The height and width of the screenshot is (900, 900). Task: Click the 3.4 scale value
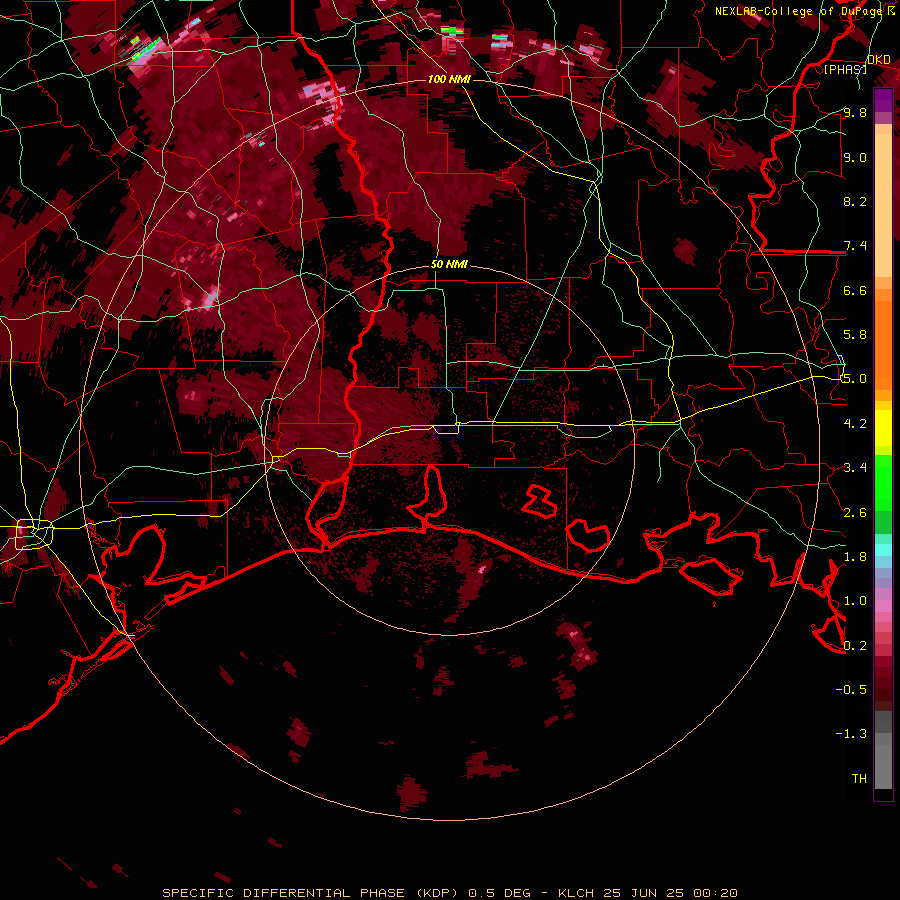pyautogui.click(x=854, y=468)
